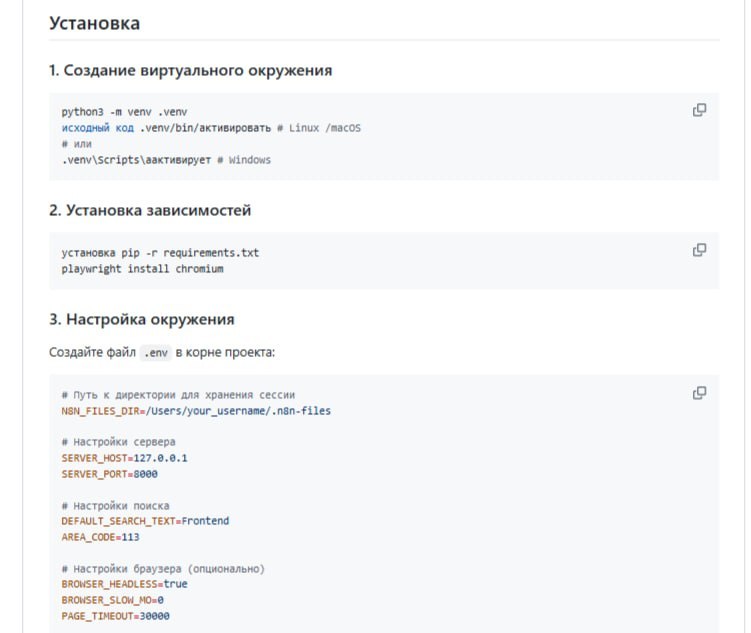The image size is (751, 633).
Task: Click the line 'python3 -m venv .venv'
Action: pyautogui.click(x=124, y=112)
